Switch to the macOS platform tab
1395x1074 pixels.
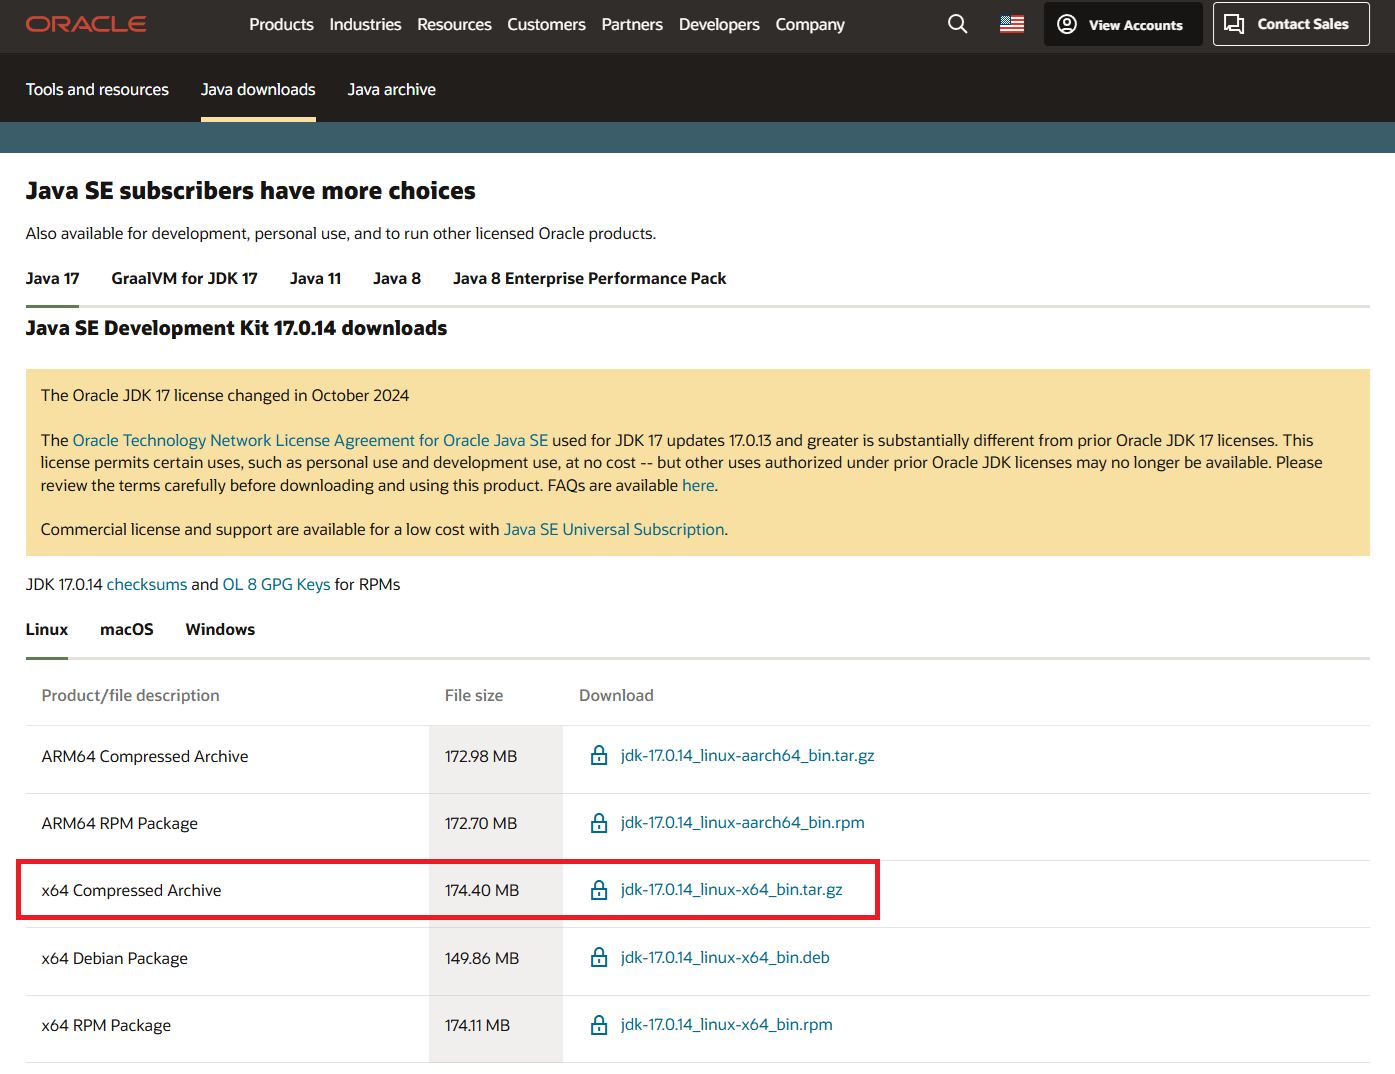(x=127, y=629)
